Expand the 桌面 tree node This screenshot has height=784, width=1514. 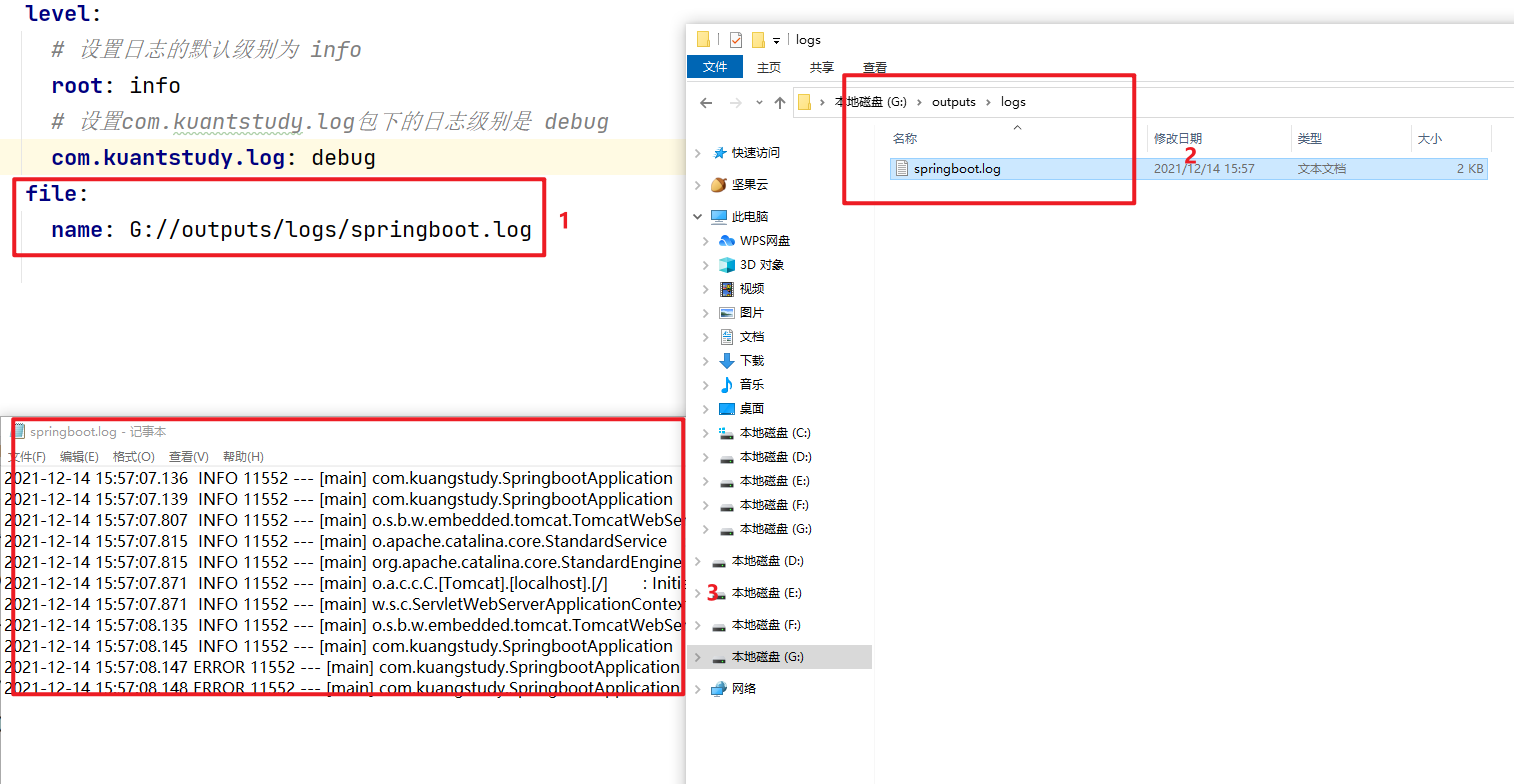point(706,409)
